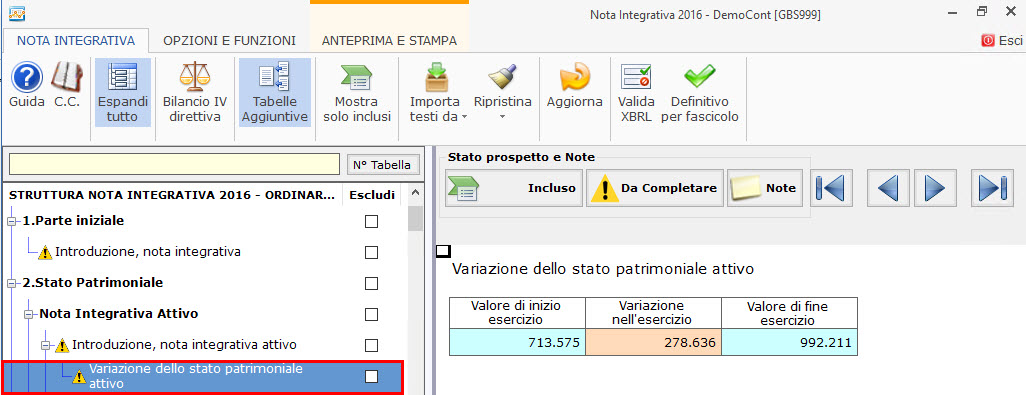Open the Ripristina dropdown arrow
Viewport: 1026px width, 395px height.
[x=503, y=117]
